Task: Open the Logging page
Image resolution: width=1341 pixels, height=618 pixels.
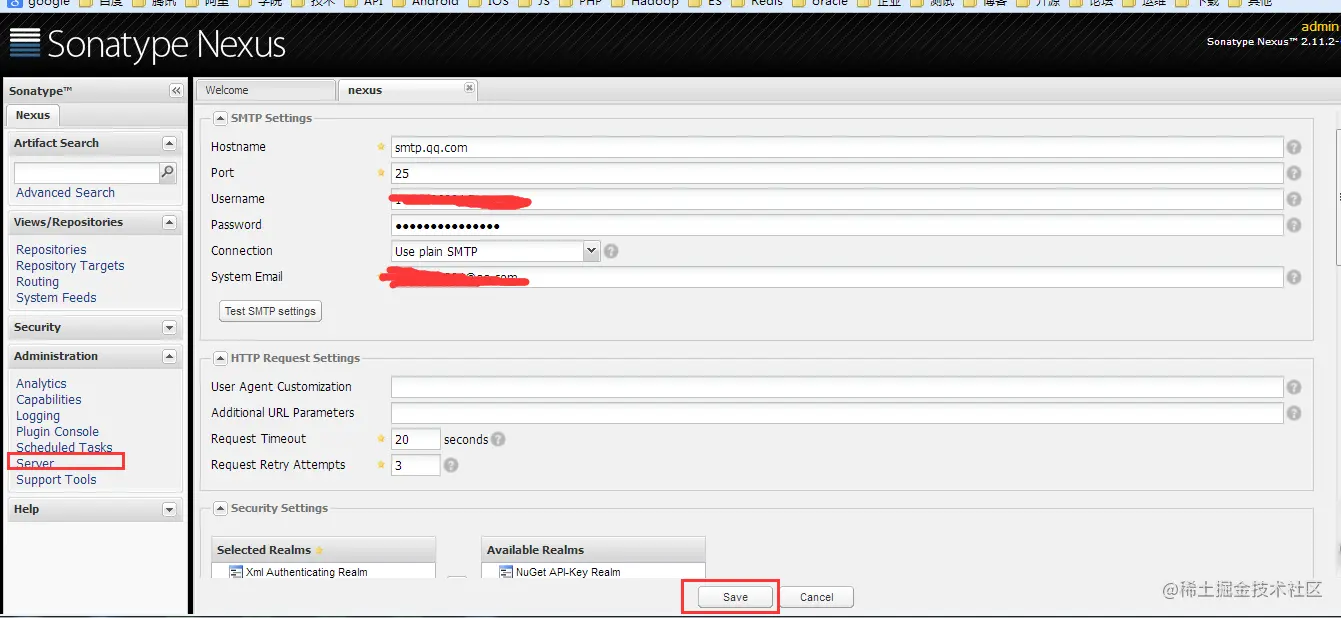Action: point(38,416)
